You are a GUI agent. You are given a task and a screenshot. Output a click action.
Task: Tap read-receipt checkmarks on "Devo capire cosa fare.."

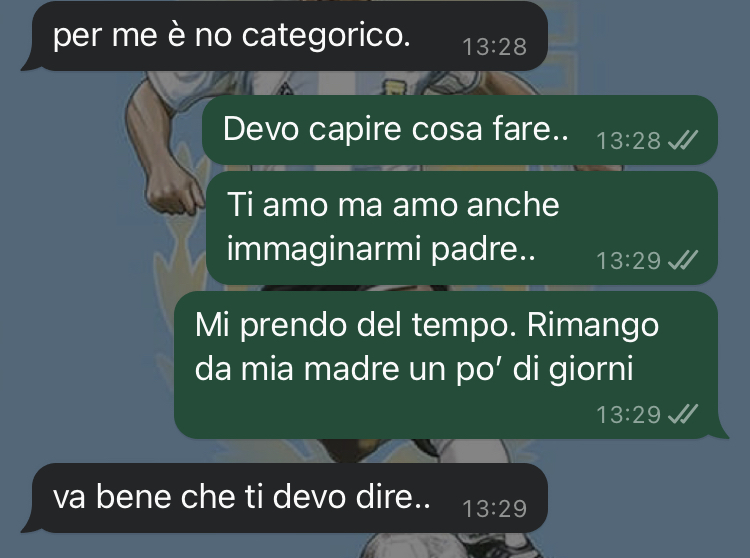(683, 140)
